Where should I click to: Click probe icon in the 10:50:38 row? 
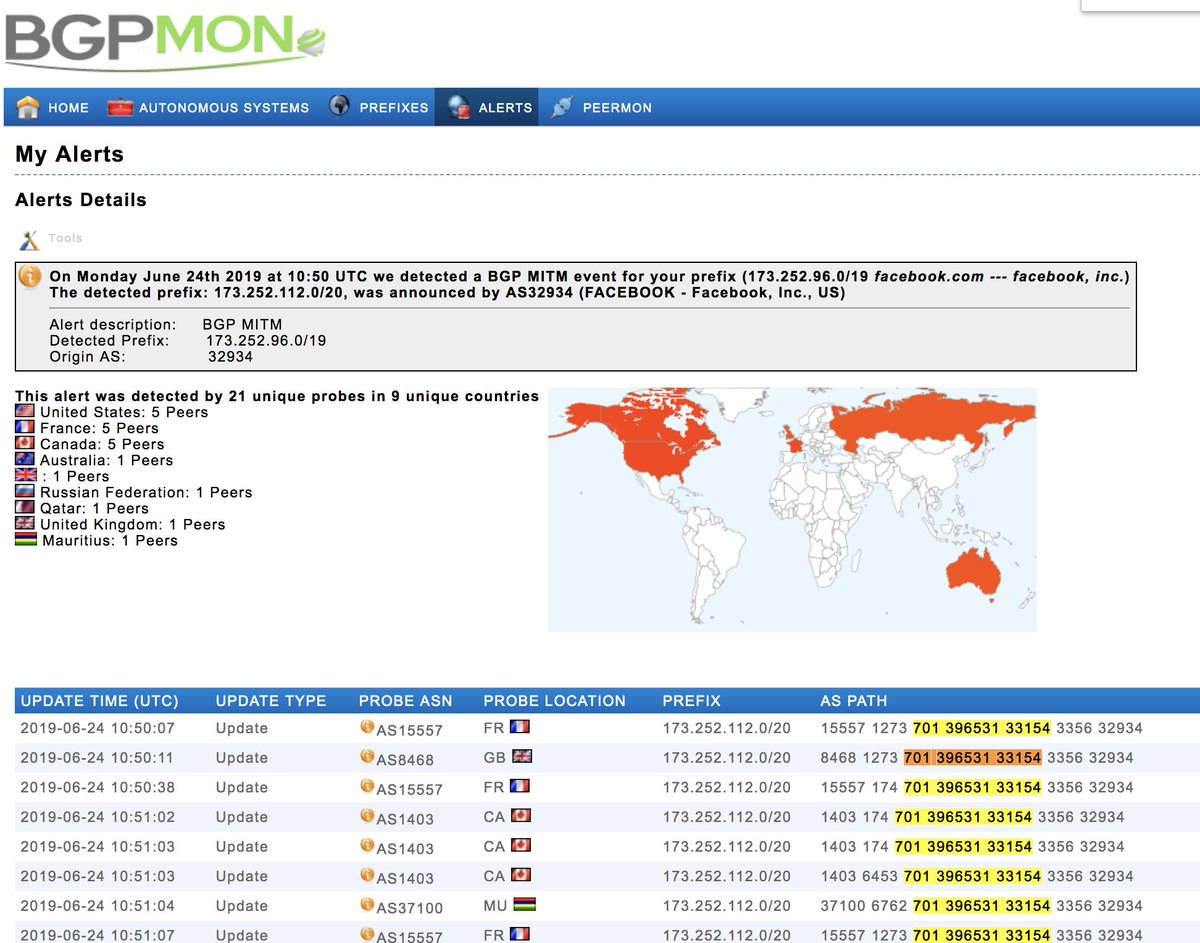pyautogui.click(x=367, y=786)
